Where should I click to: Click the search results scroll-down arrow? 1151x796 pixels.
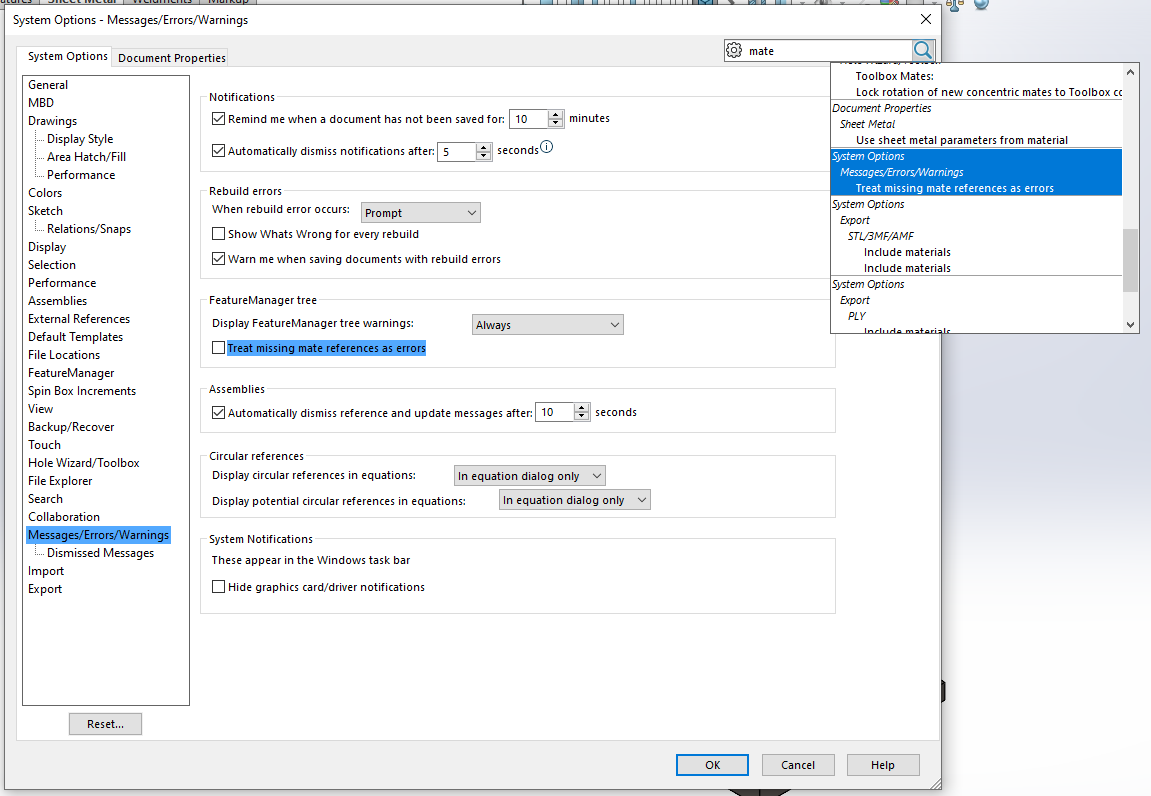click(x=1131, y=324)
